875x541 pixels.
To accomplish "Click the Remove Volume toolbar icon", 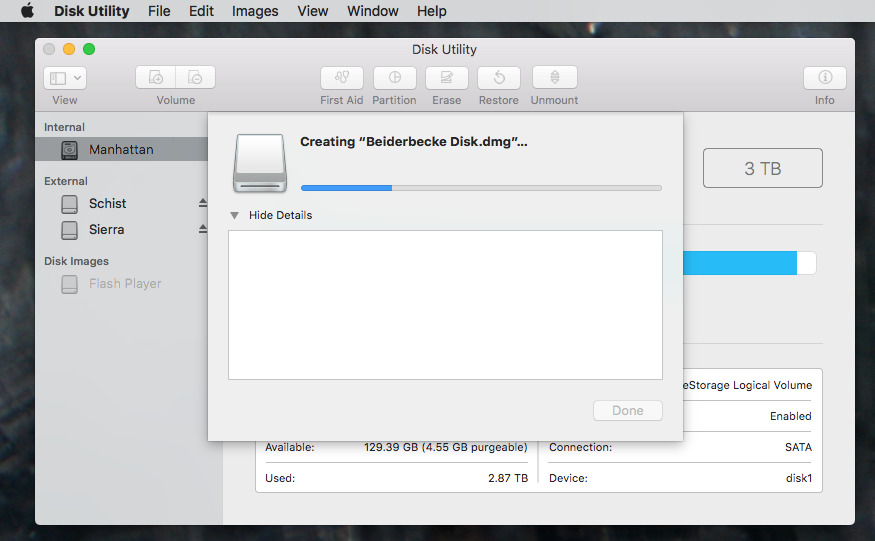I will point(195,78).
